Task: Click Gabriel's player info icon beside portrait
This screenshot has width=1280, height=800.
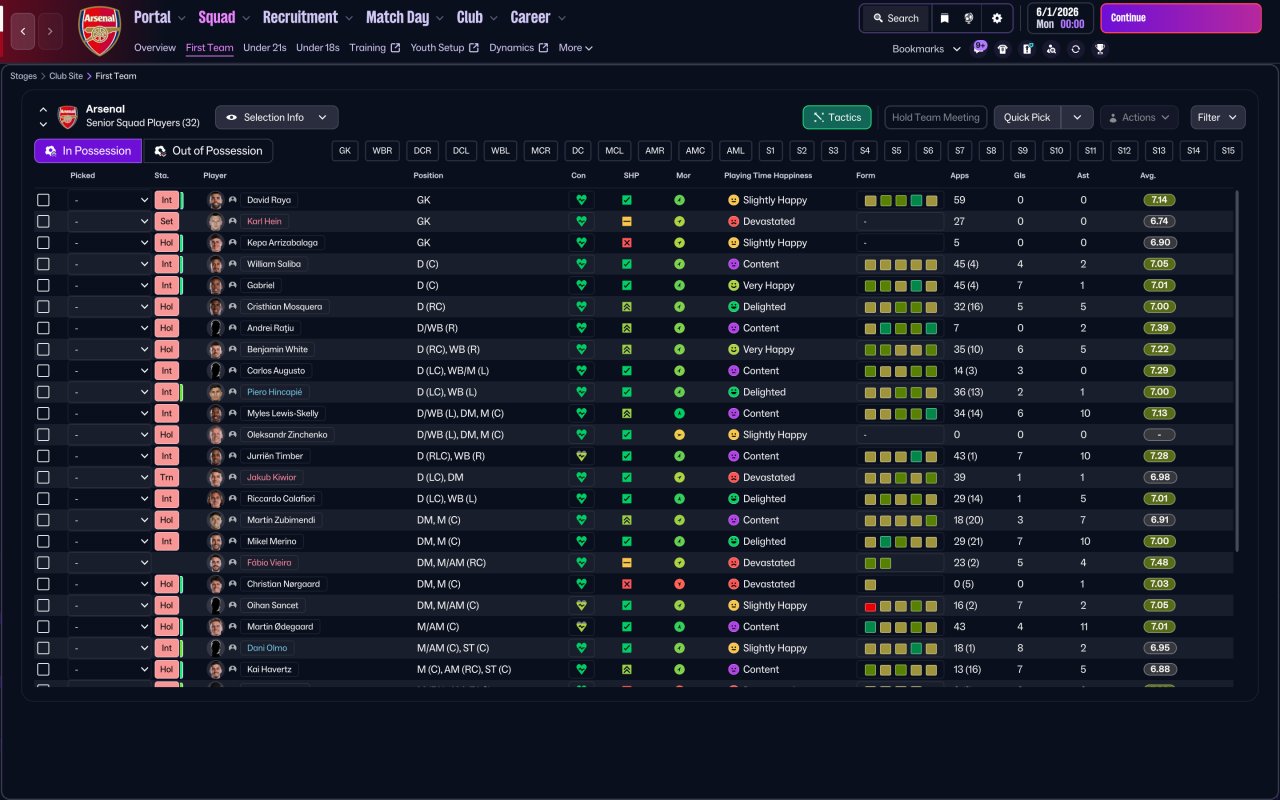Action: pyautogui.click(x=233, y=285)
